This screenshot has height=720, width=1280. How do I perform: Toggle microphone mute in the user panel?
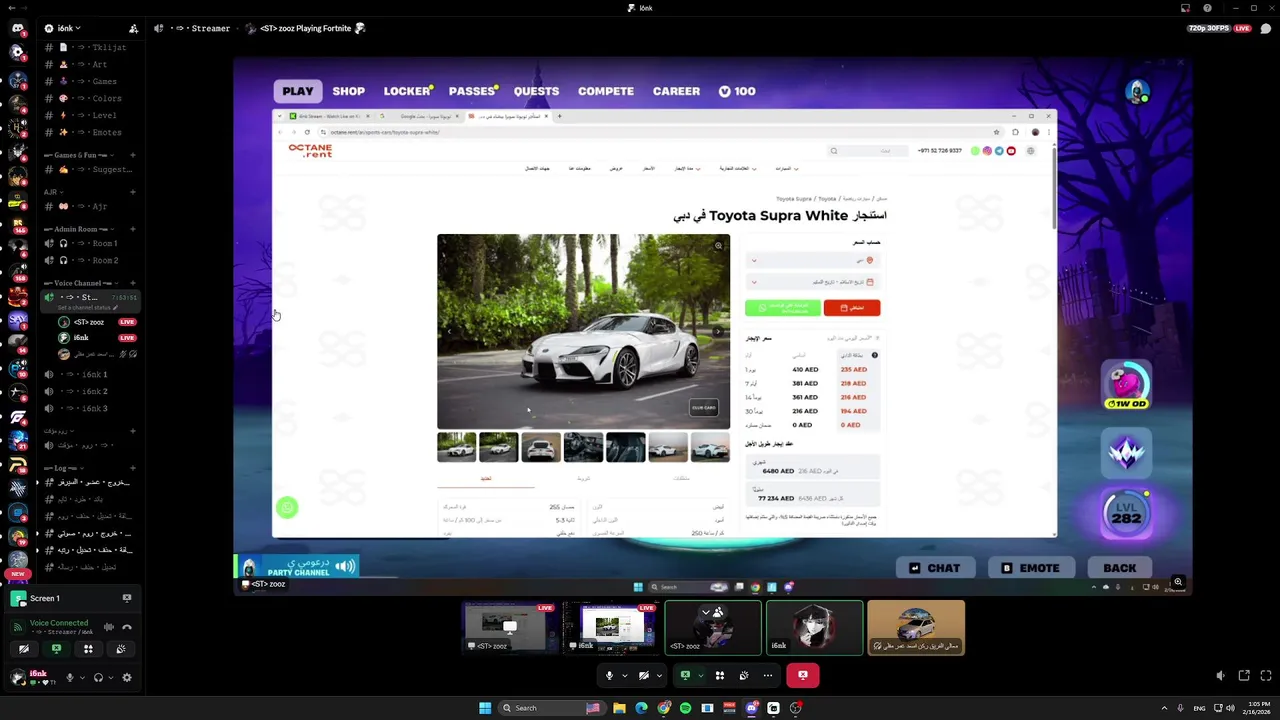click(x=70, y=677)
